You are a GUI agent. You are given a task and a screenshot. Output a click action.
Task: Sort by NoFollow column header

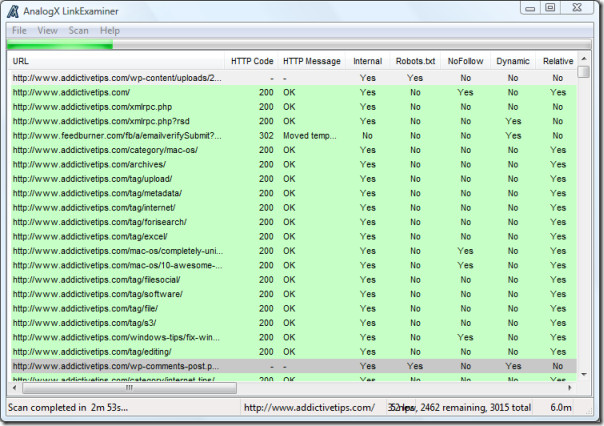(465, 61)
